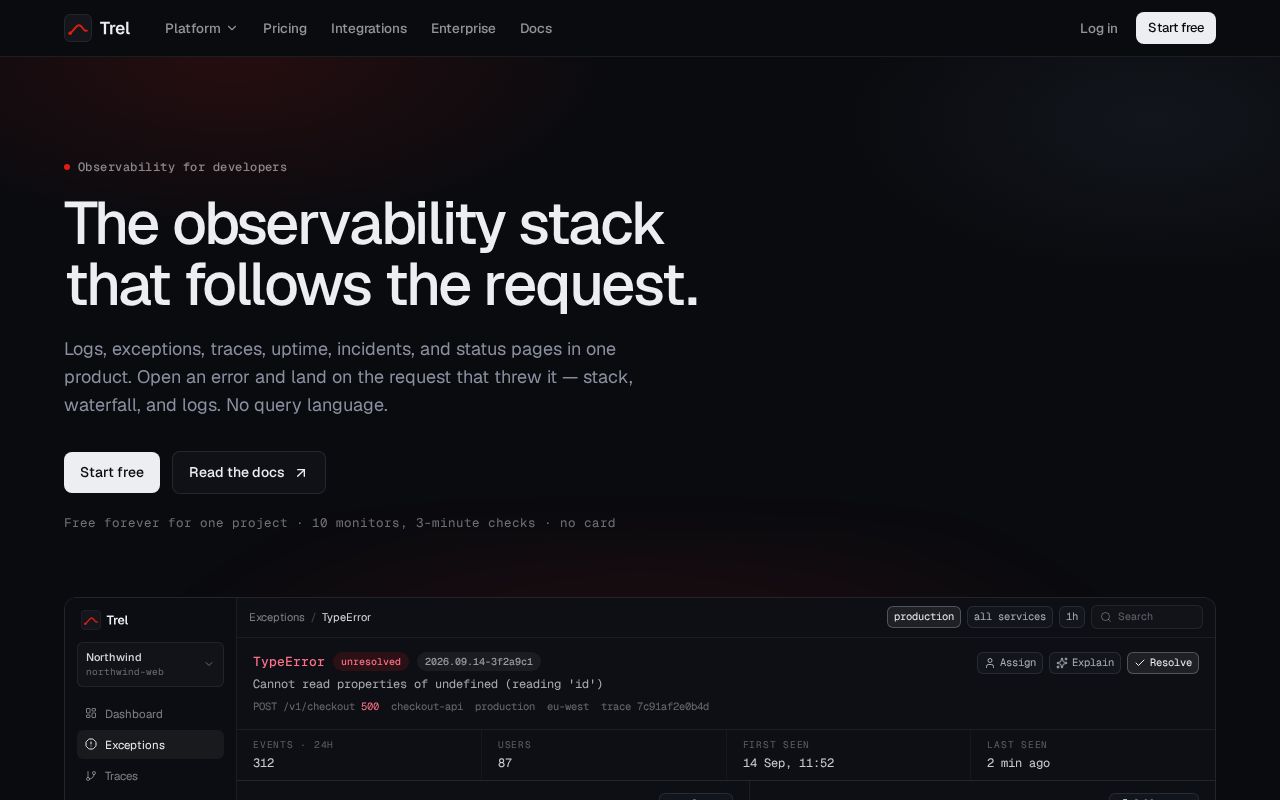Open Enterprise in the top navigation
The width and height of the screenshot is (1280, 800).
463,28
